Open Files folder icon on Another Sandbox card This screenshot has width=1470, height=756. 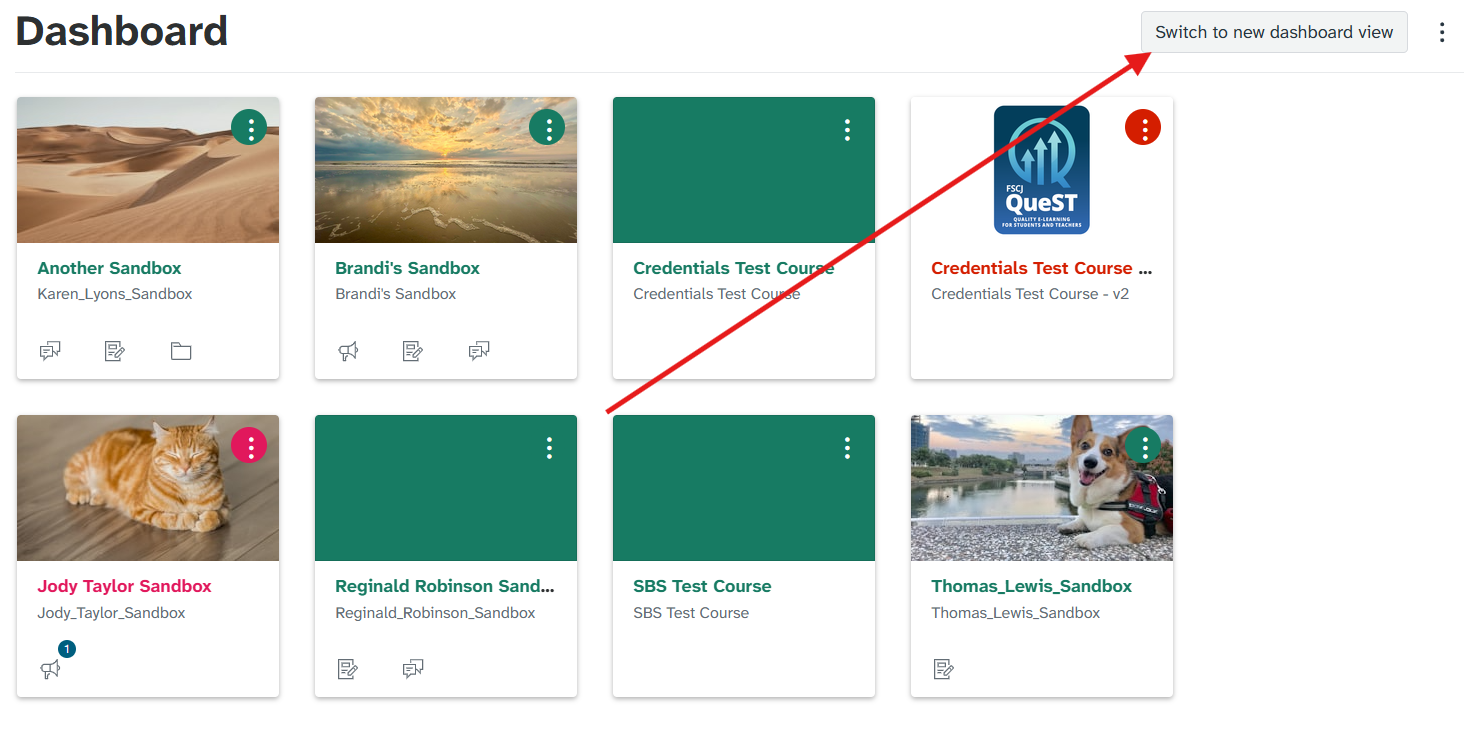pos(181,351)
